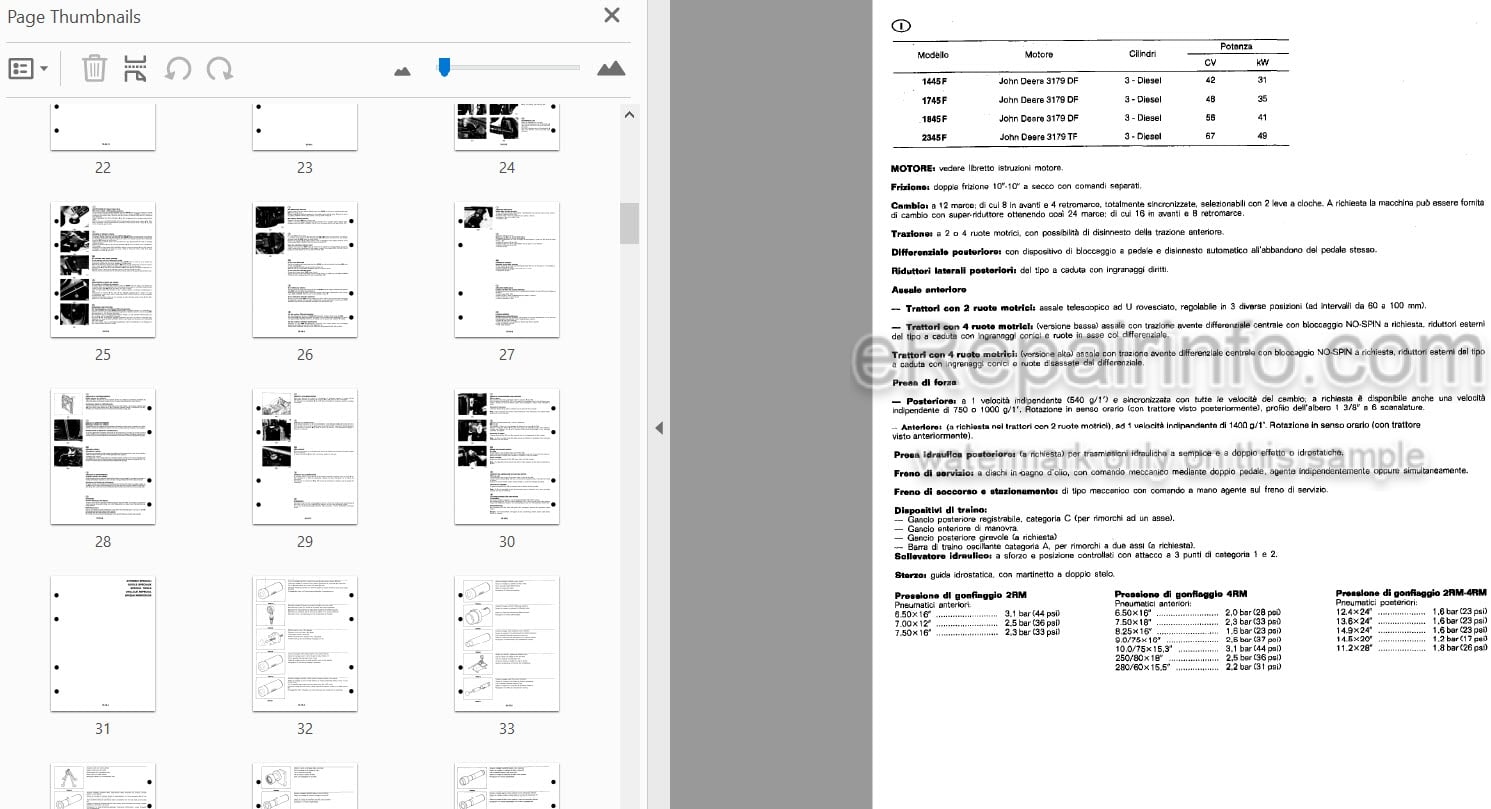The width and height of the screenshot is (1491, 809).
Task: Select page 28 thumbnail
Action: [x=103, y=456]
